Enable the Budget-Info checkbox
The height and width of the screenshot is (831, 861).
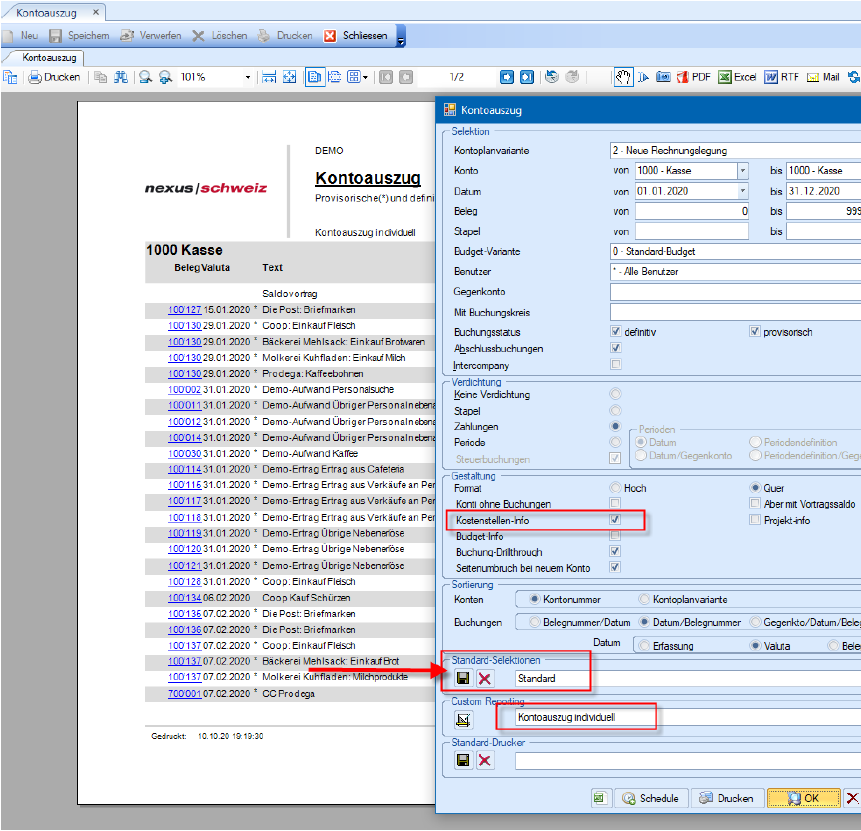pos(616,536)
